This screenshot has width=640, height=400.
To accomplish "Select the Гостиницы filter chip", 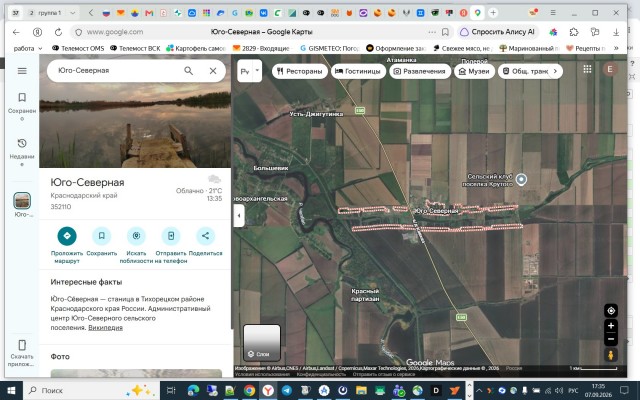I will pyautogui.click(x=358, y=71).
